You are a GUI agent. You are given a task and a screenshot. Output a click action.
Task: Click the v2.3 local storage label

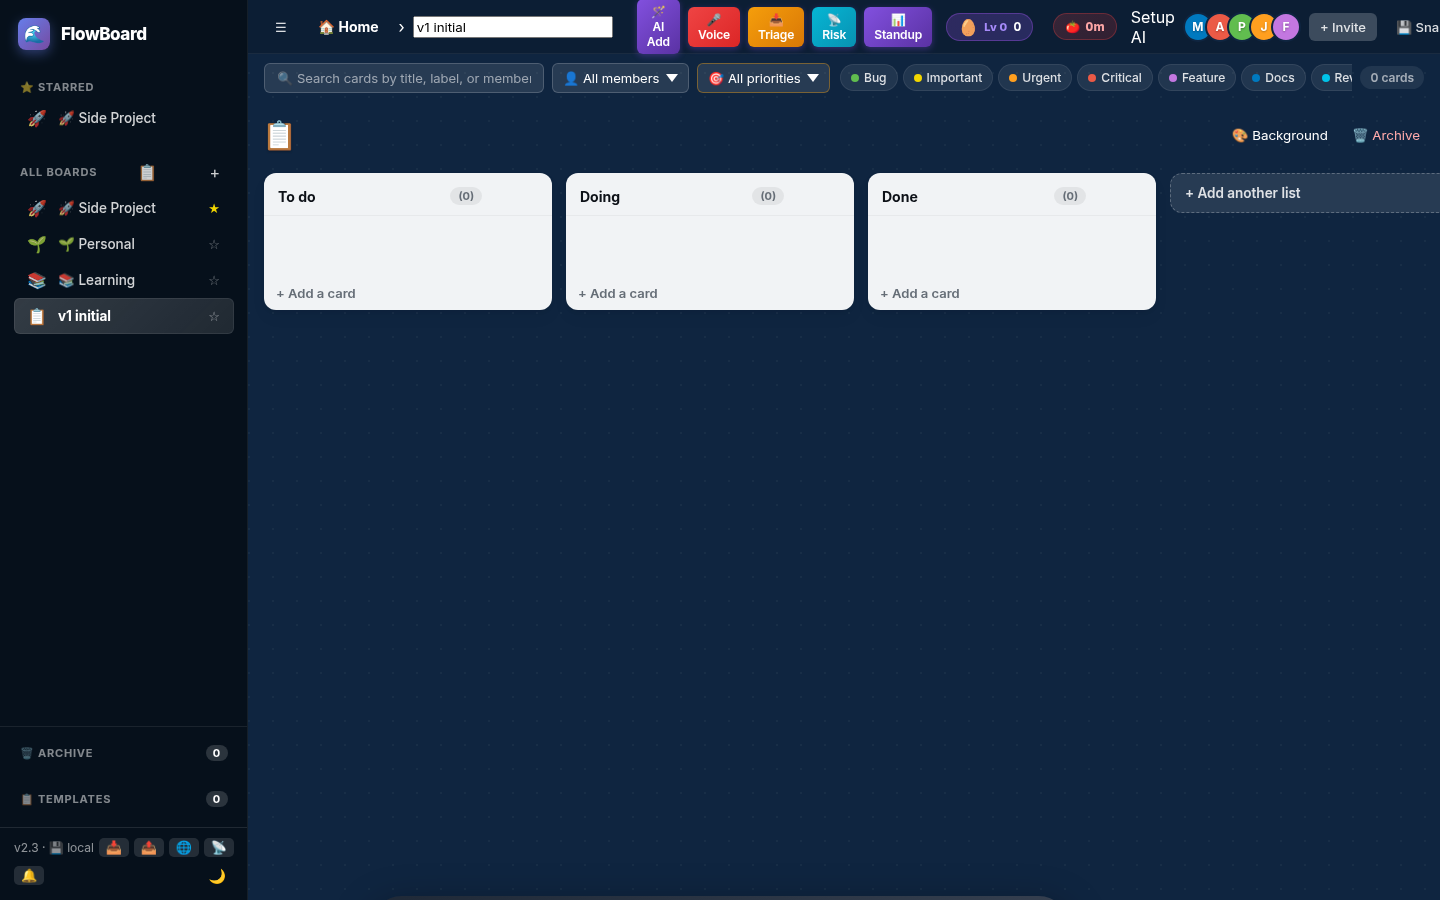pos(54,848)
